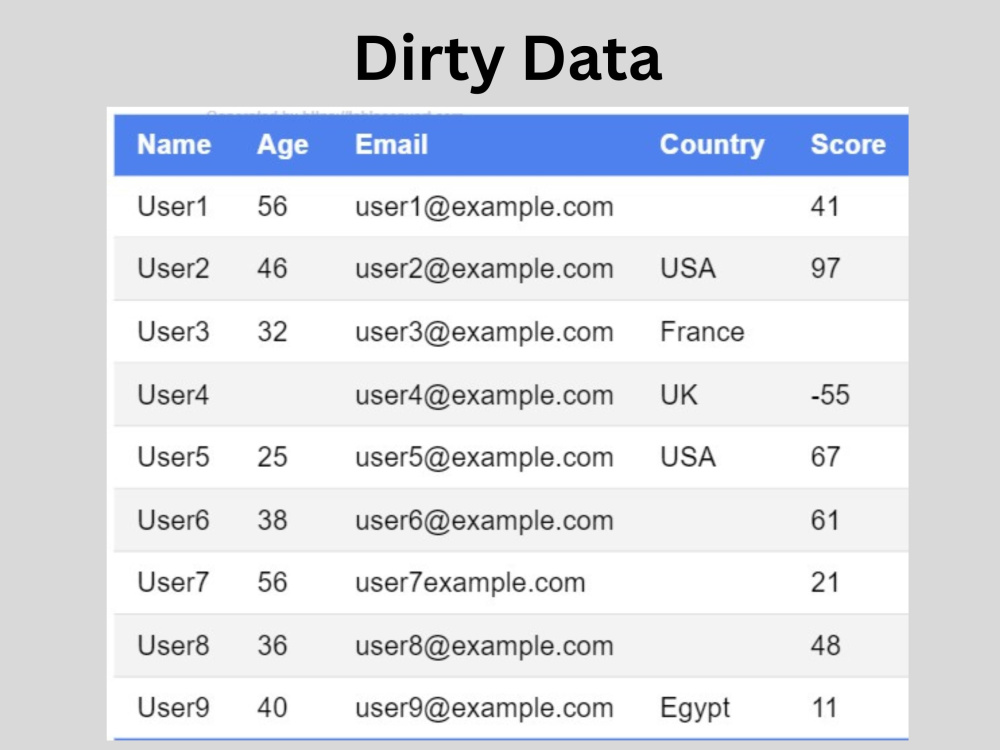Click the Age column header
1000x750 pixels.
point(283,146)
